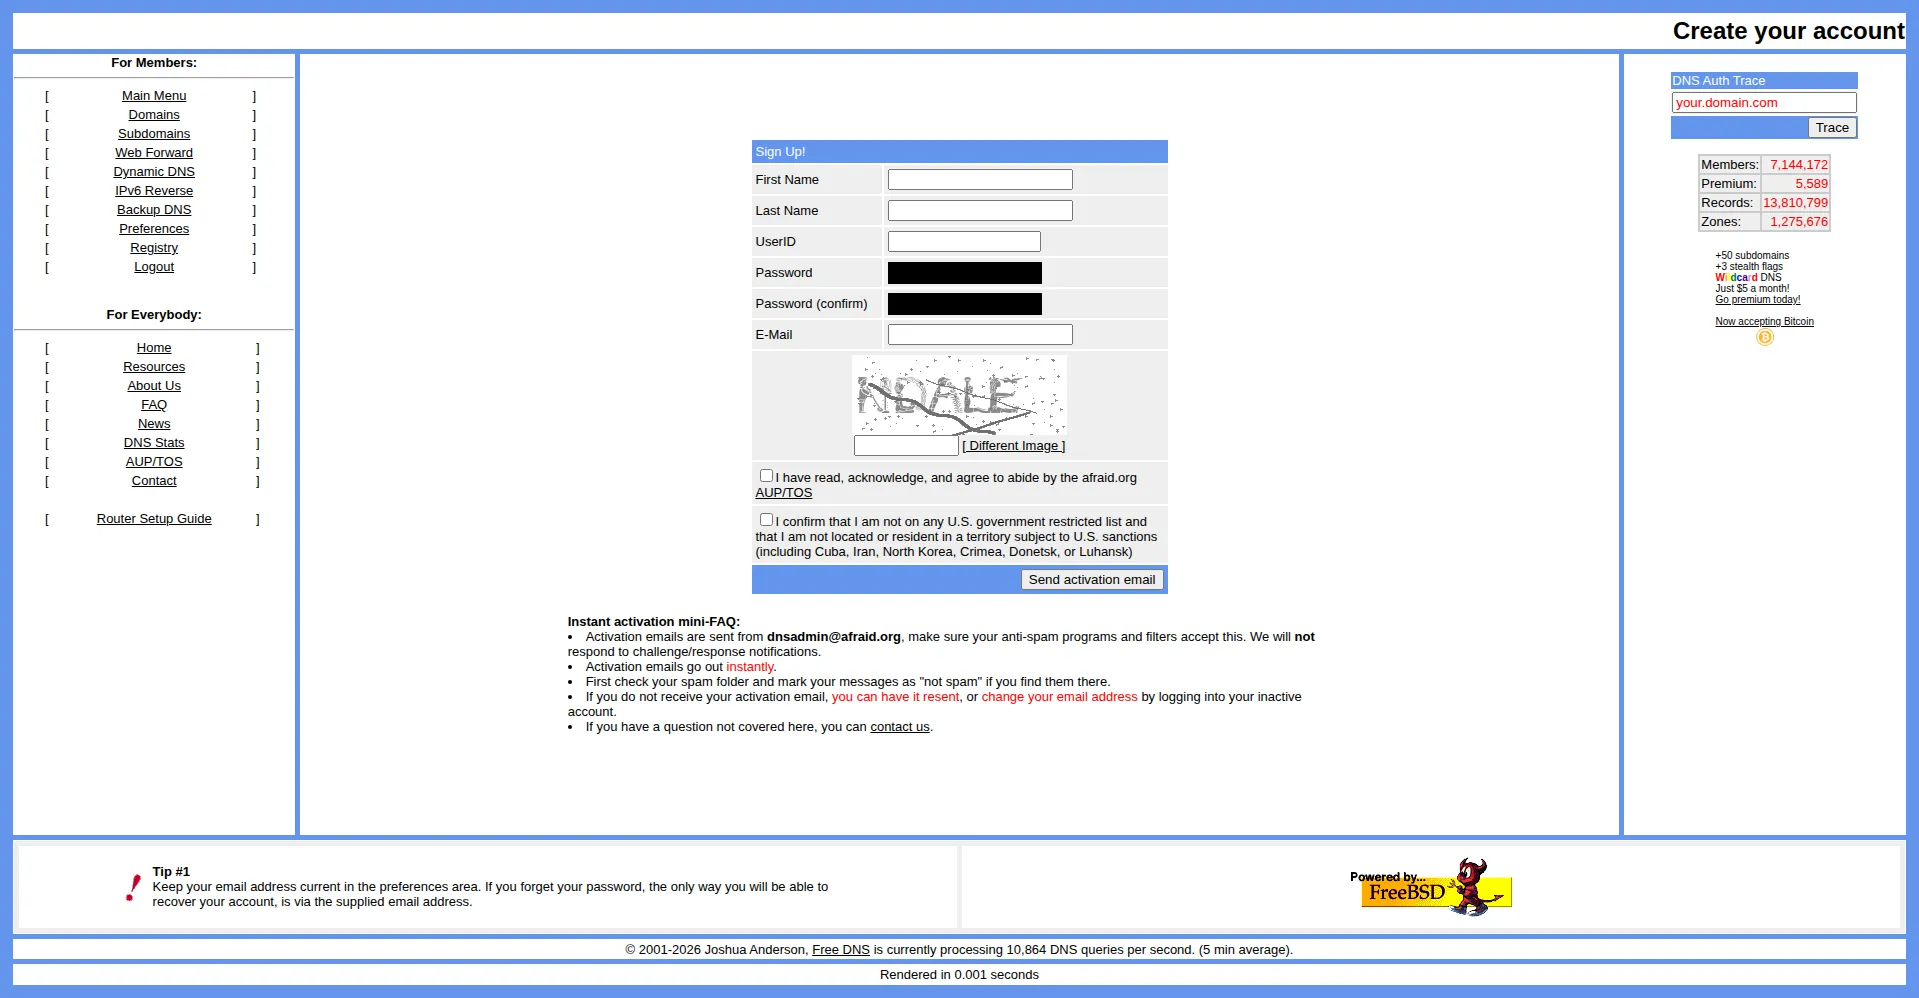Open the FAQ link

[154, 405]
